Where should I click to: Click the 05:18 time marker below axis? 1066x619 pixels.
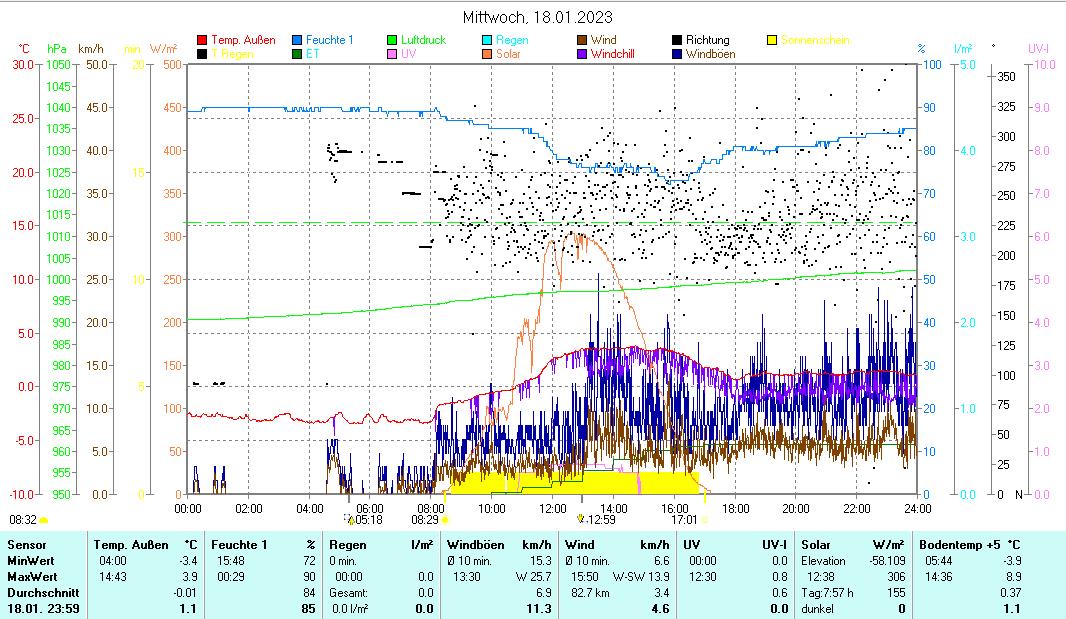tap(368, 519)
